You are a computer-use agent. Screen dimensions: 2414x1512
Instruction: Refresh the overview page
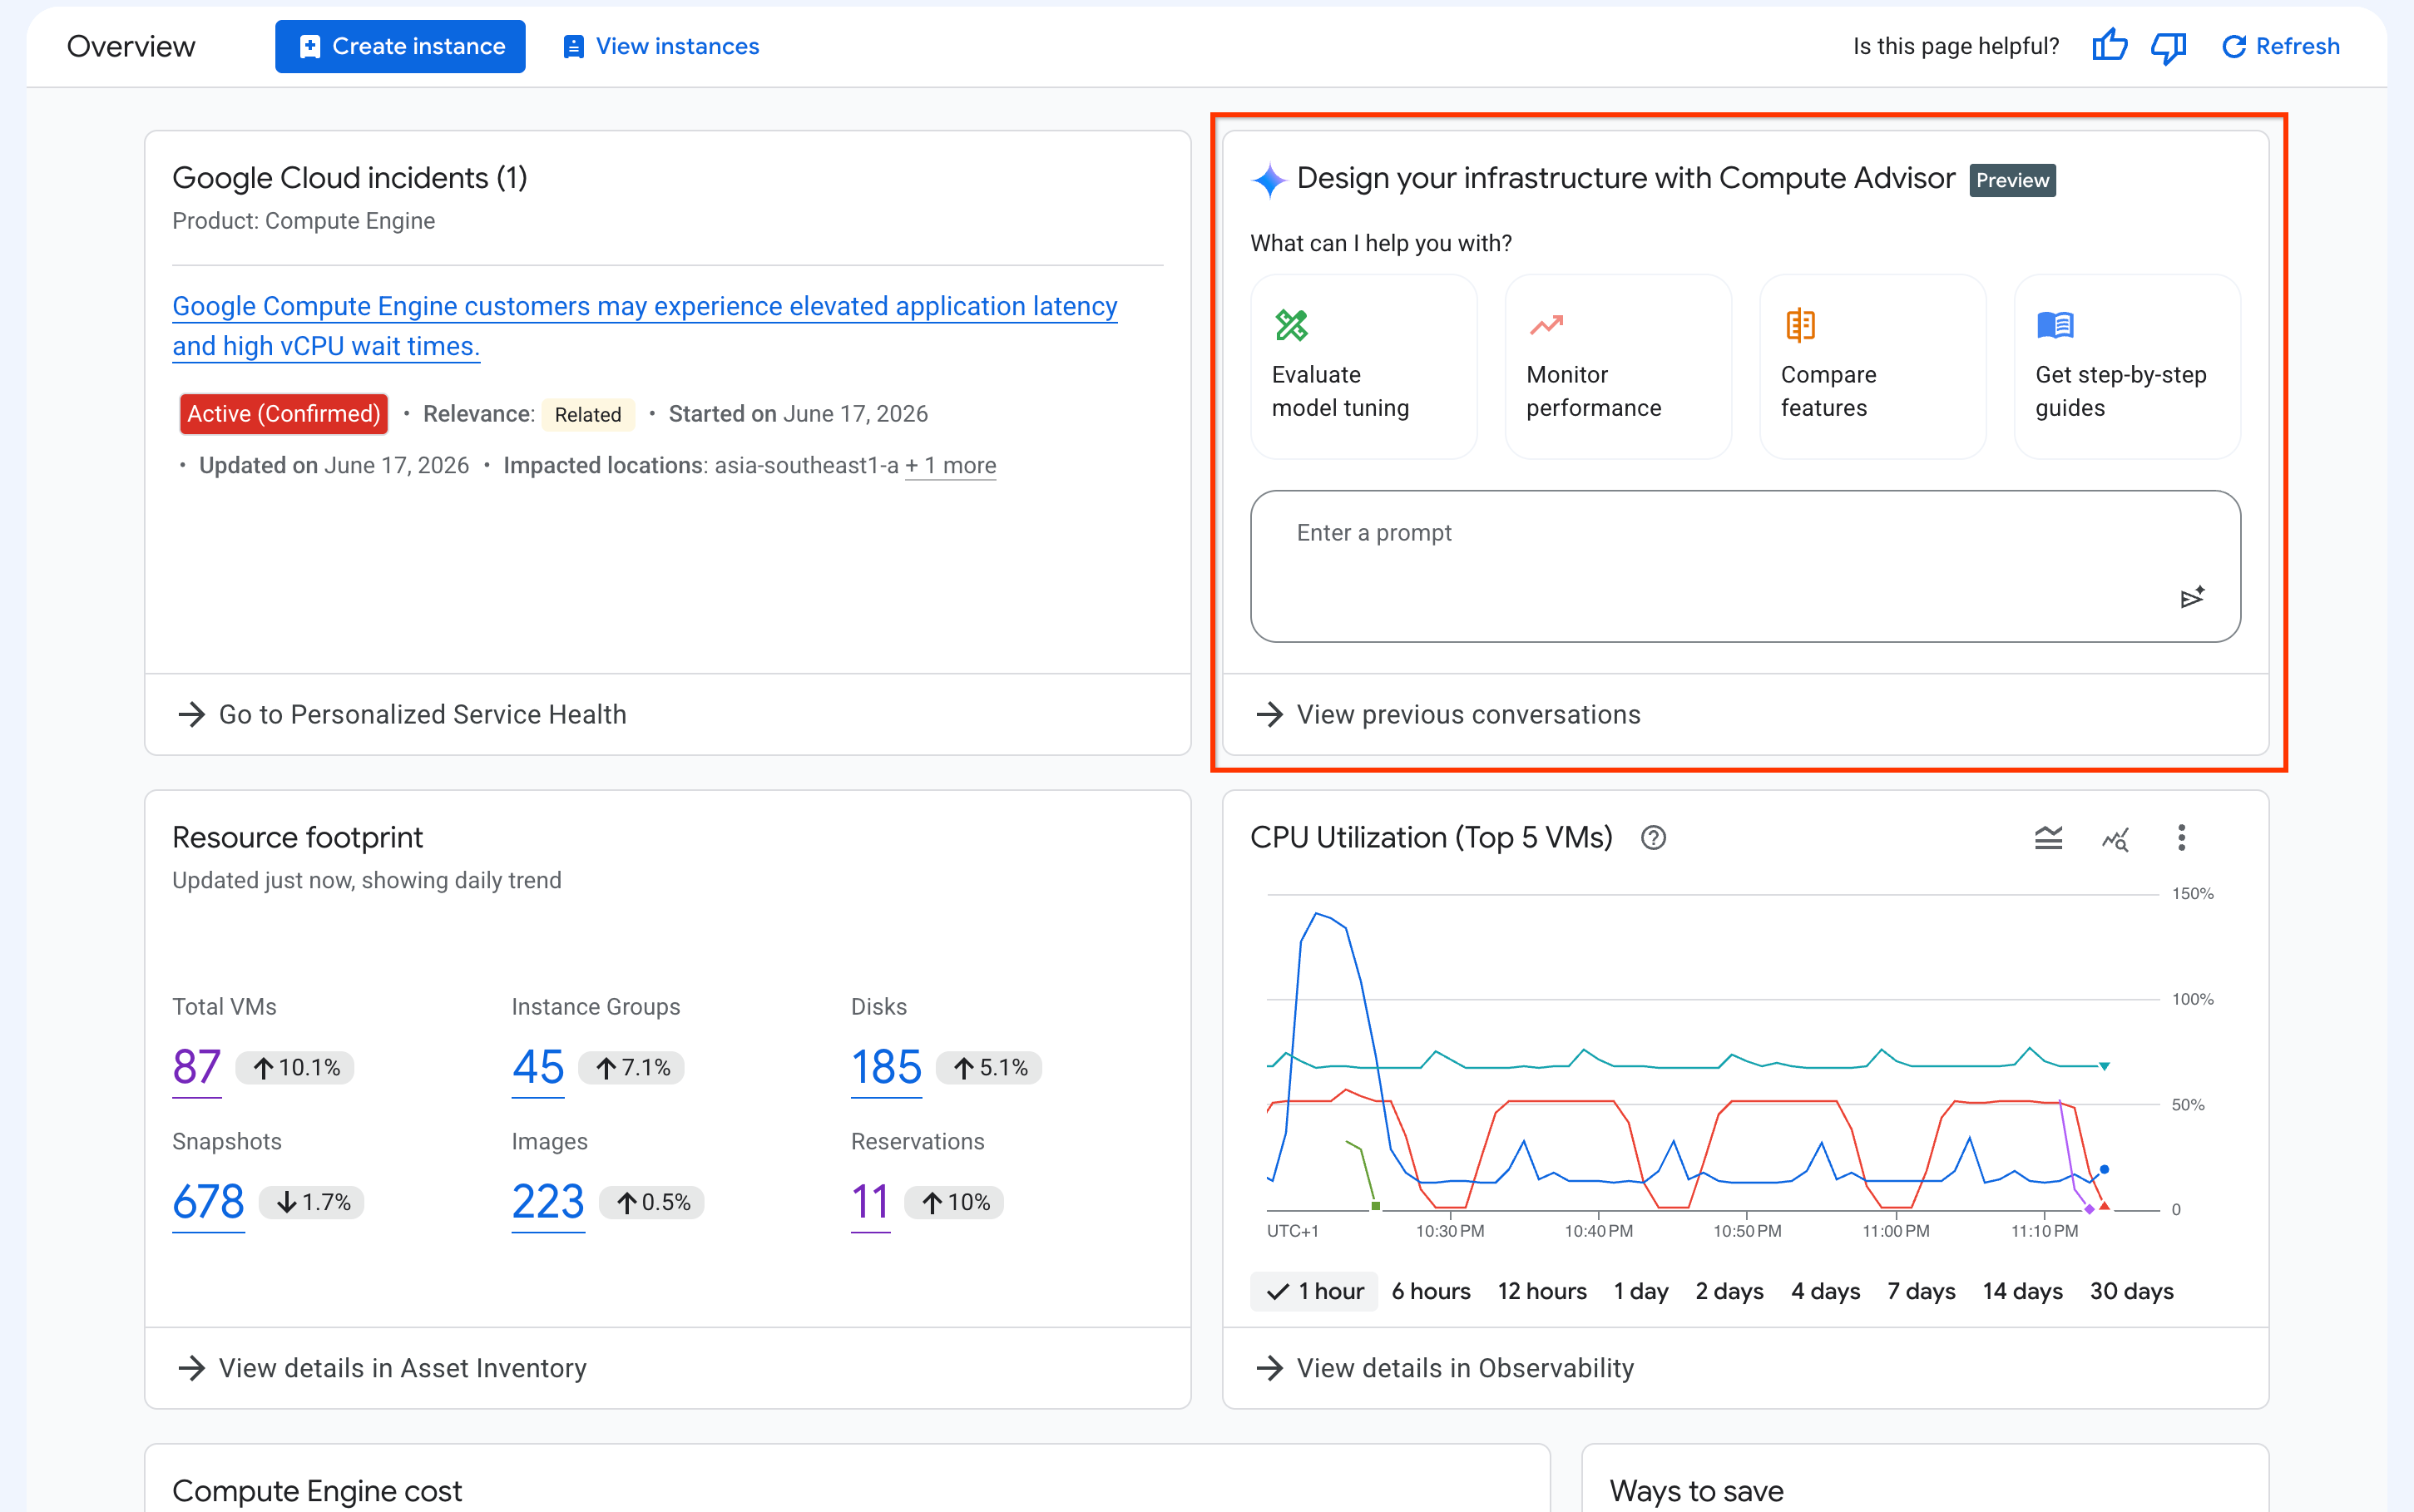(2280, 46)
